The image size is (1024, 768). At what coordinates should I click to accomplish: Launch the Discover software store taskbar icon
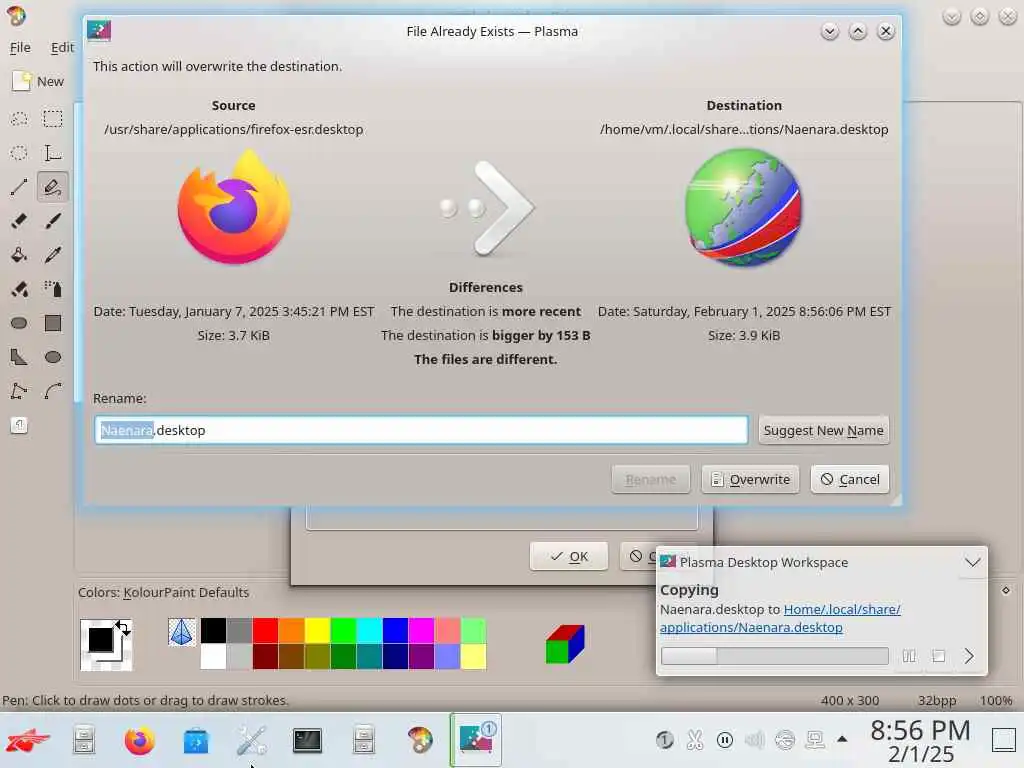coord(195,741)
